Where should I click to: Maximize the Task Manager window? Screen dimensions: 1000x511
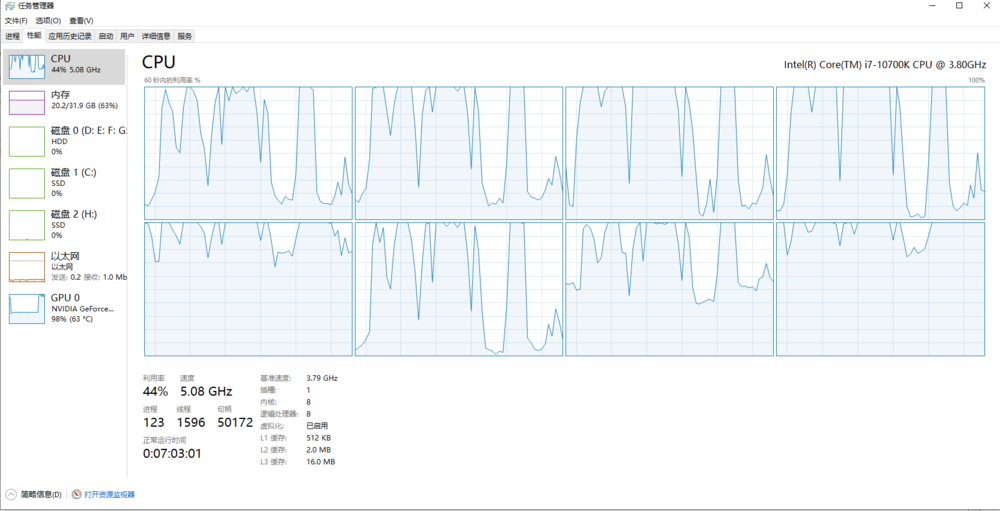[959, 6]
